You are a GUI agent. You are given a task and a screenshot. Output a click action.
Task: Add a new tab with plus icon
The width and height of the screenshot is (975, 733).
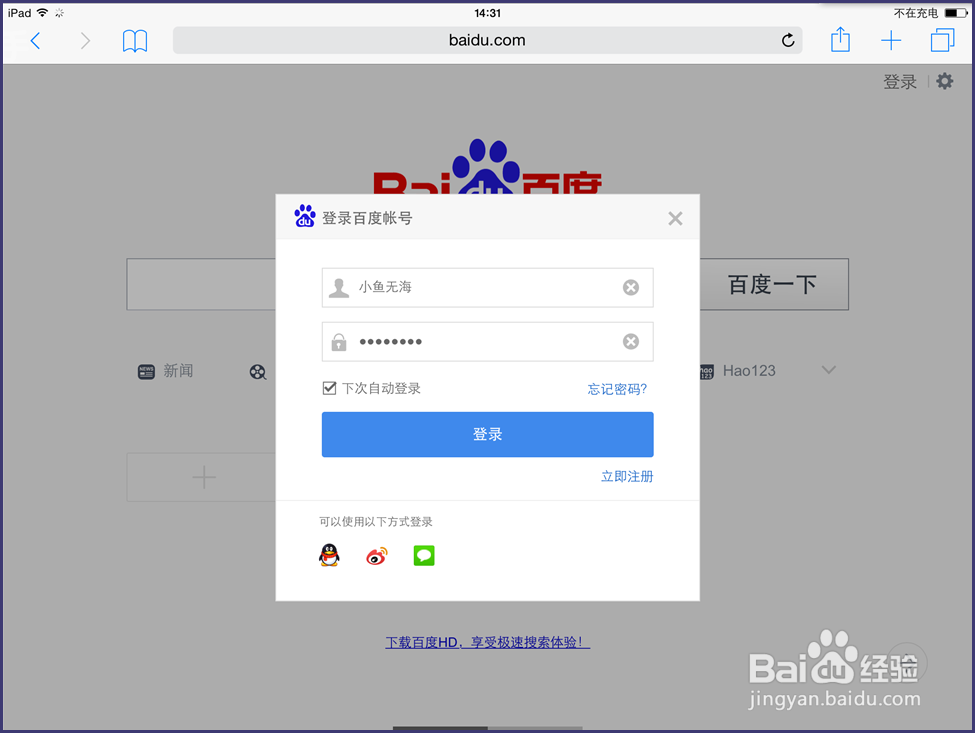891,40
